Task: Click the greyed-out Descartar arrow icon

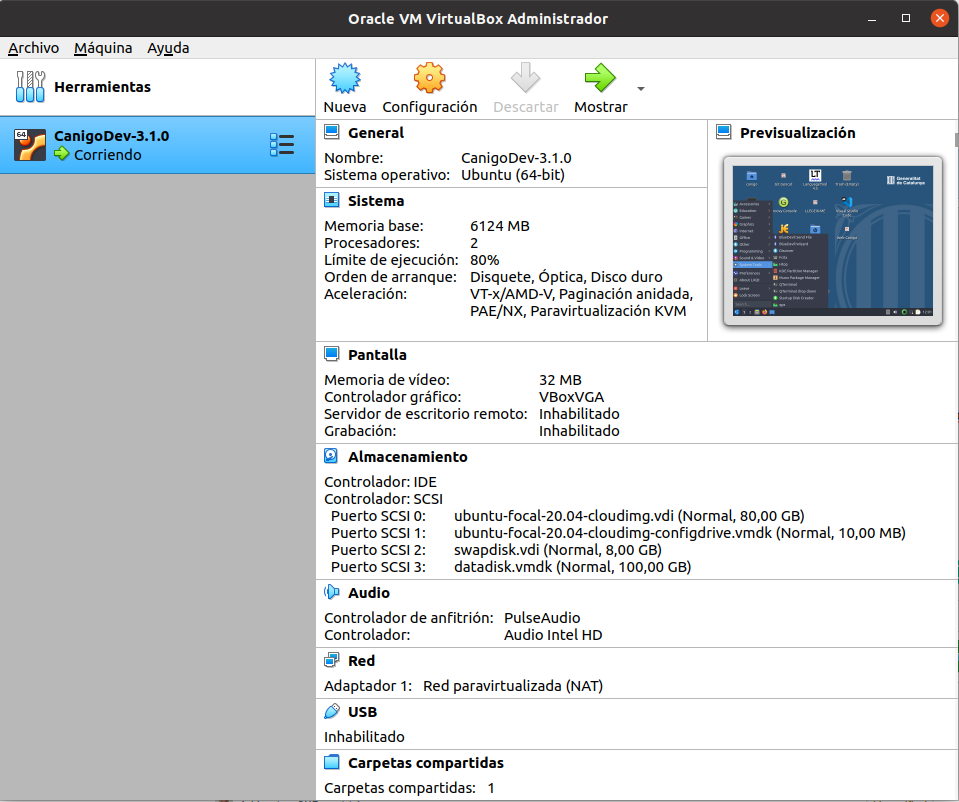Action: click(x=525, y=78)
